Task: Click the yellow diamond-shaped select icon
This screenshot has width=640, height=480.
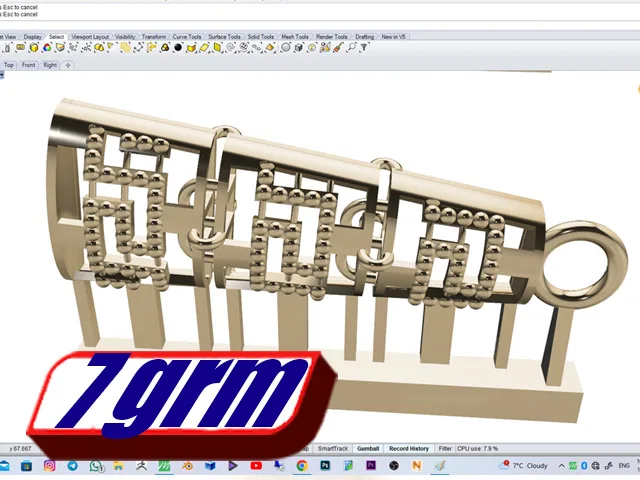Action: (x=269, y=48)
